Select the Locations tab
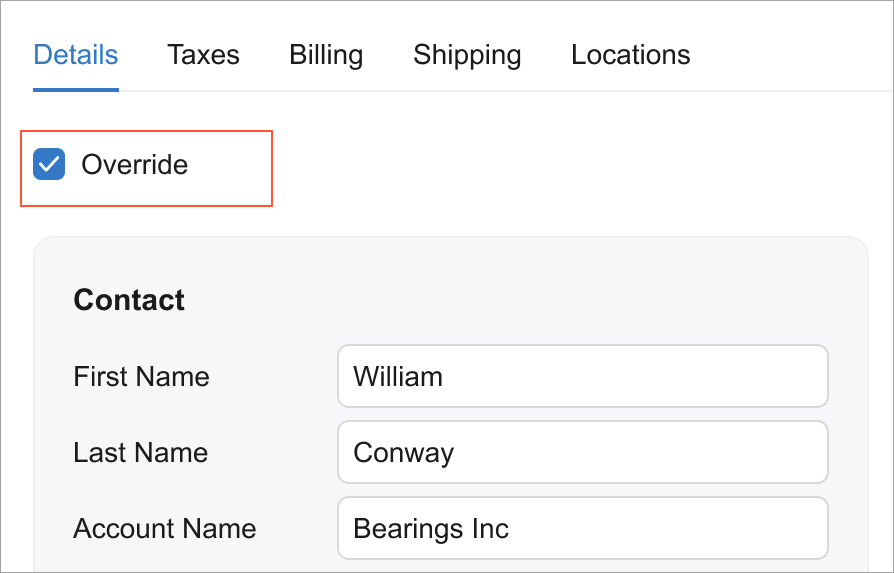The width and height of the screenshot is (894, 573). click(x=630, y=54)
